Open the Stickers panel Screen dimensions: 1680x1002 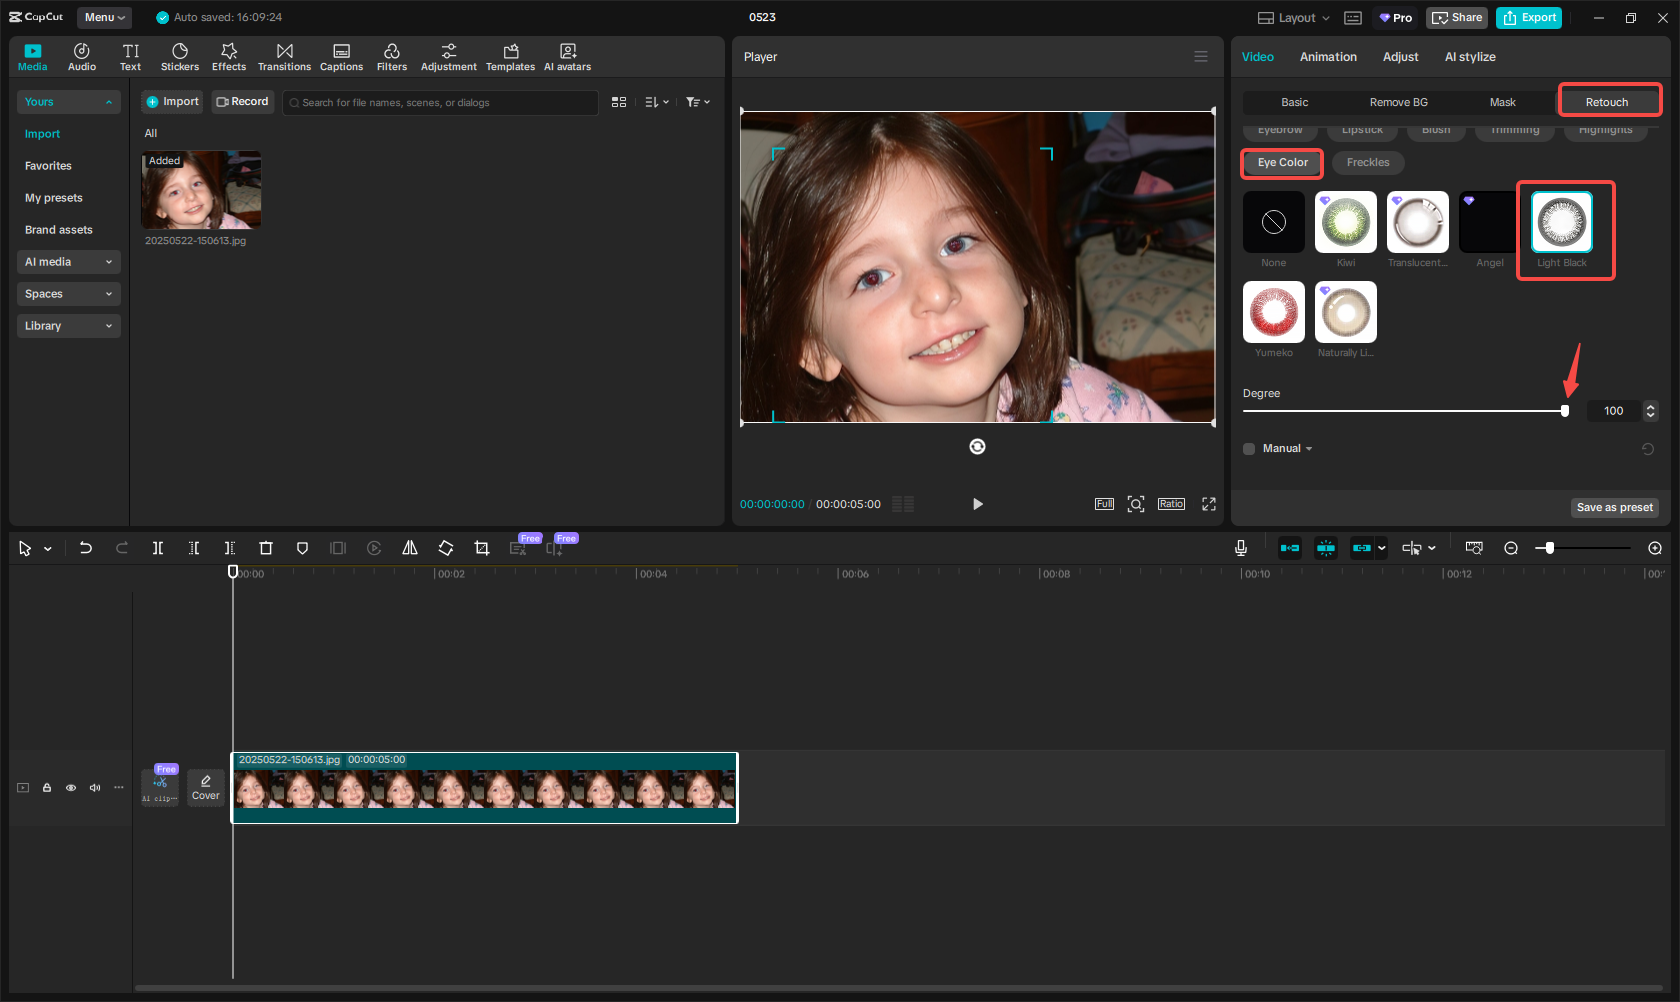point(180,57)
